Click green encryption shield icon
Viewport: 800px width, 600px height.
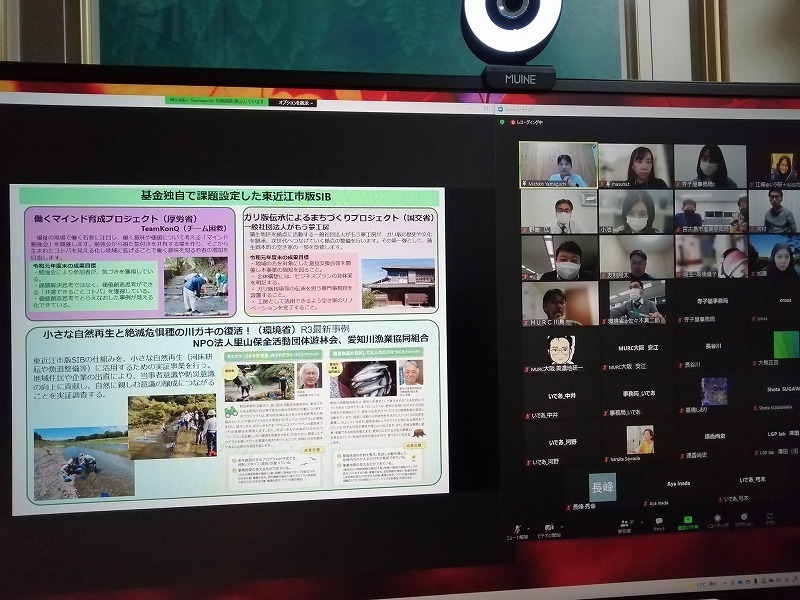[503, 122]
